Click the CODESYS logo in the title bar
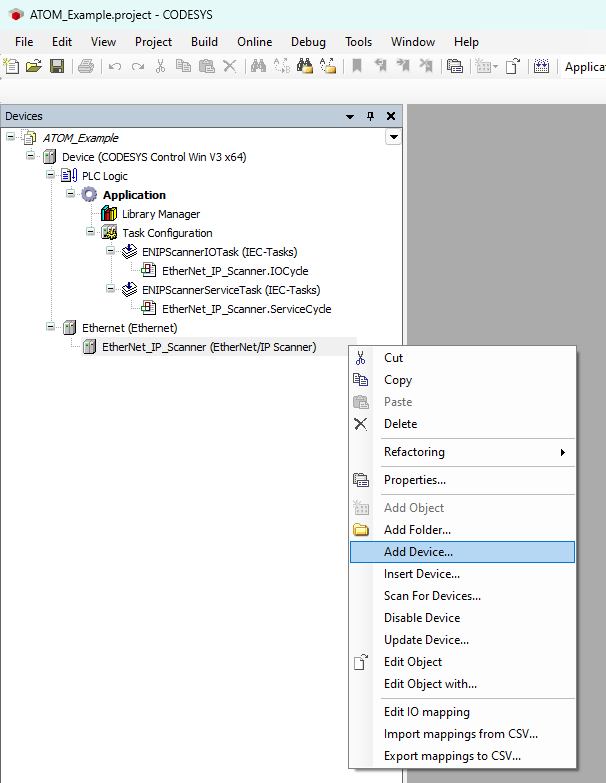Viewport: 606px width, 783px height. [x=16, y=14]
